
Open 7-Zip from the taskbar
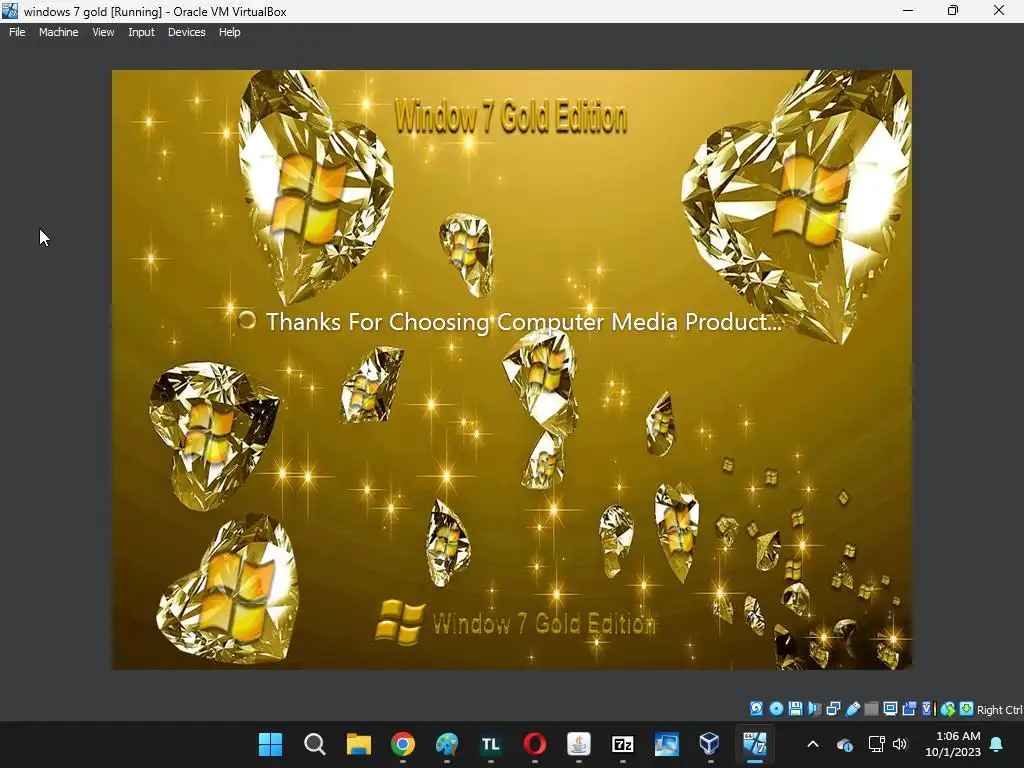[x=622, y=744]
